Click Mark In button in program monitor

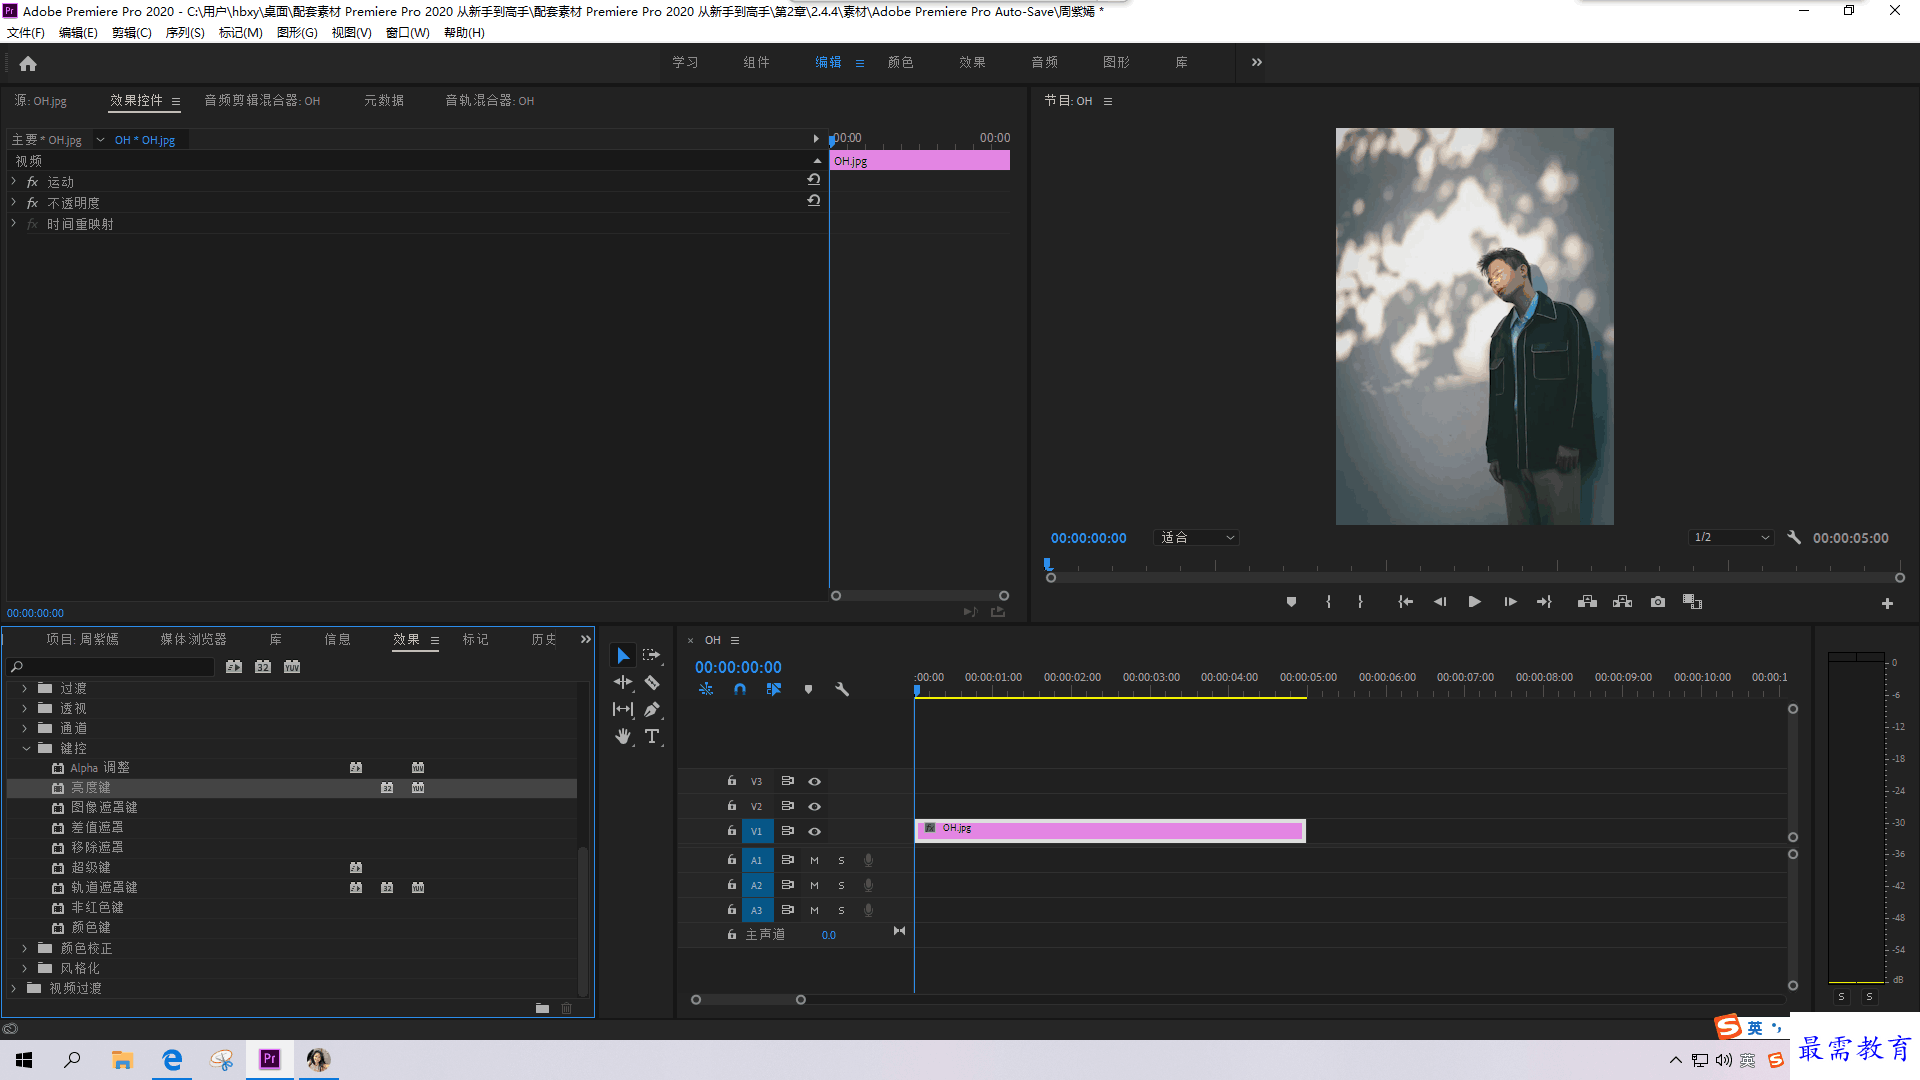pos(1328,602)
